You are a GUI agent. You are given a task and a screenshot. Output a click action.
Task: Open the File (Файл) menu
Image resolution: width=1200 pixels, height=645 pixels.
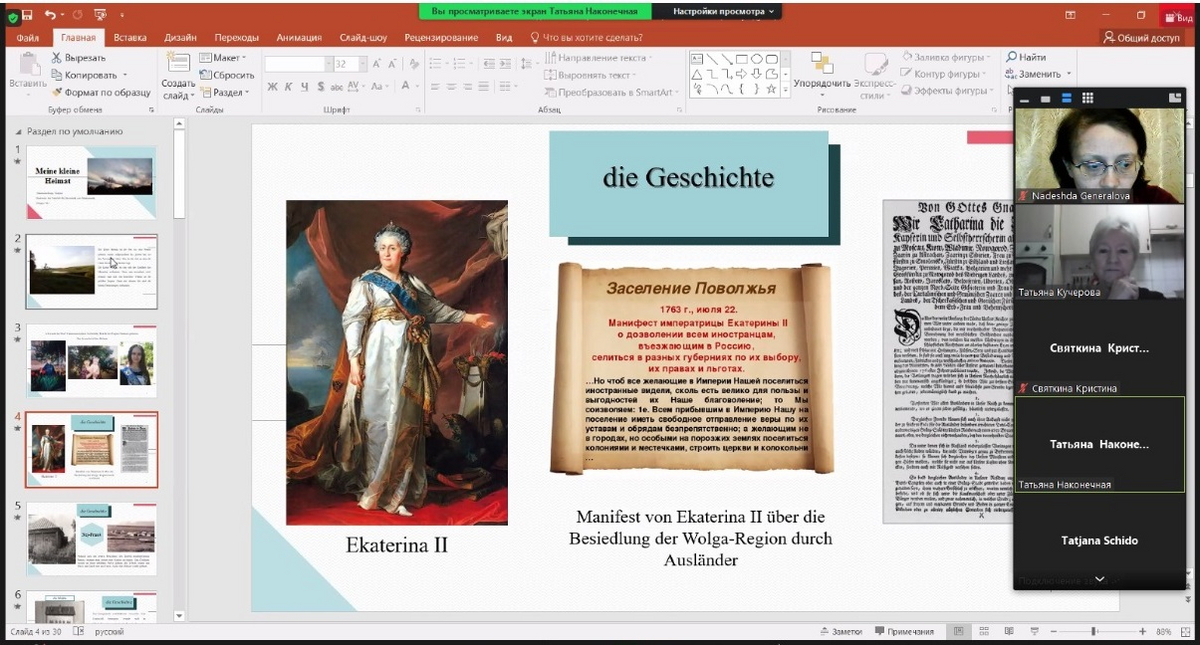pyautogui.click(x=27, y=37)
